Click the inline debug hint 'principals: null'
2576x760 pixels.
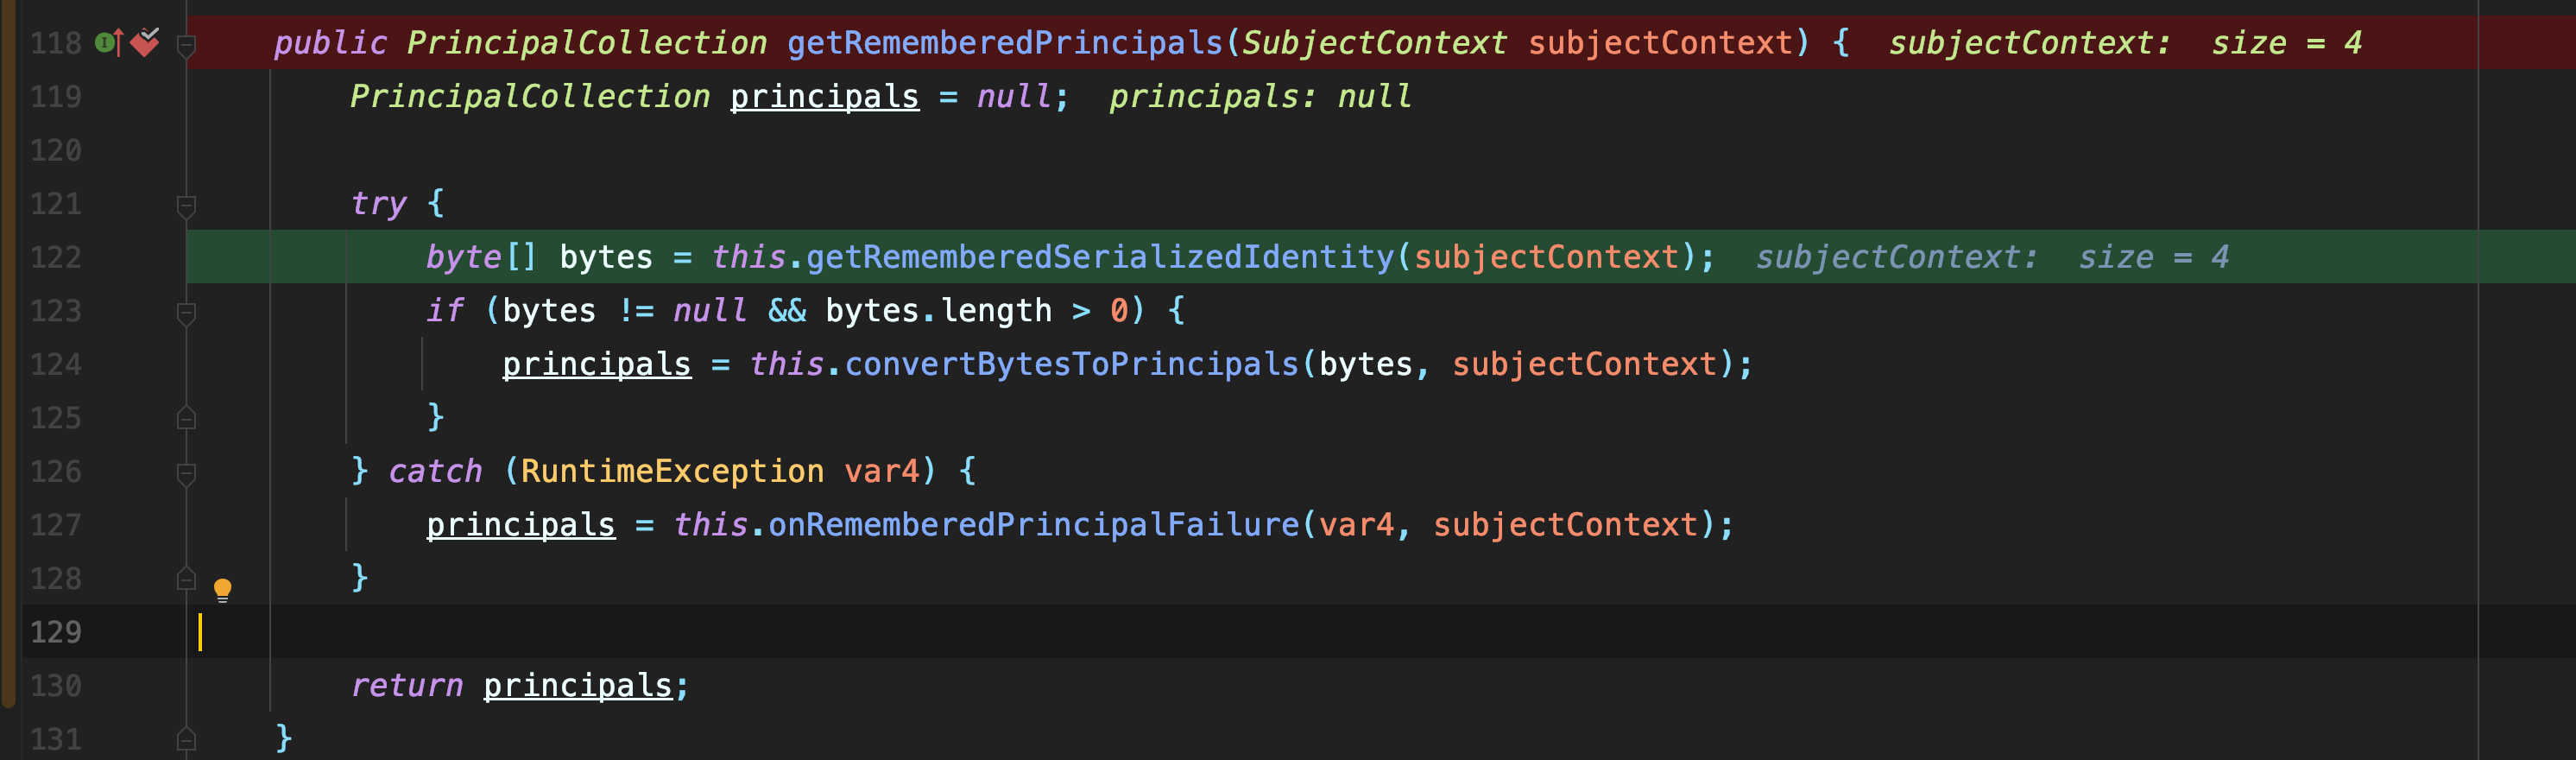(1260, 97)
